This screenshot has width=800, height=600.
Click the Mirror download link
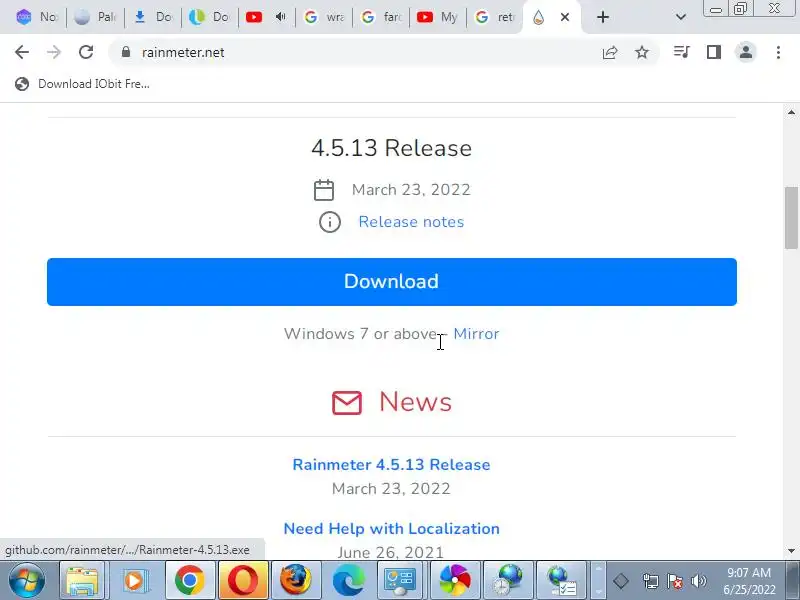click(476, 334)
